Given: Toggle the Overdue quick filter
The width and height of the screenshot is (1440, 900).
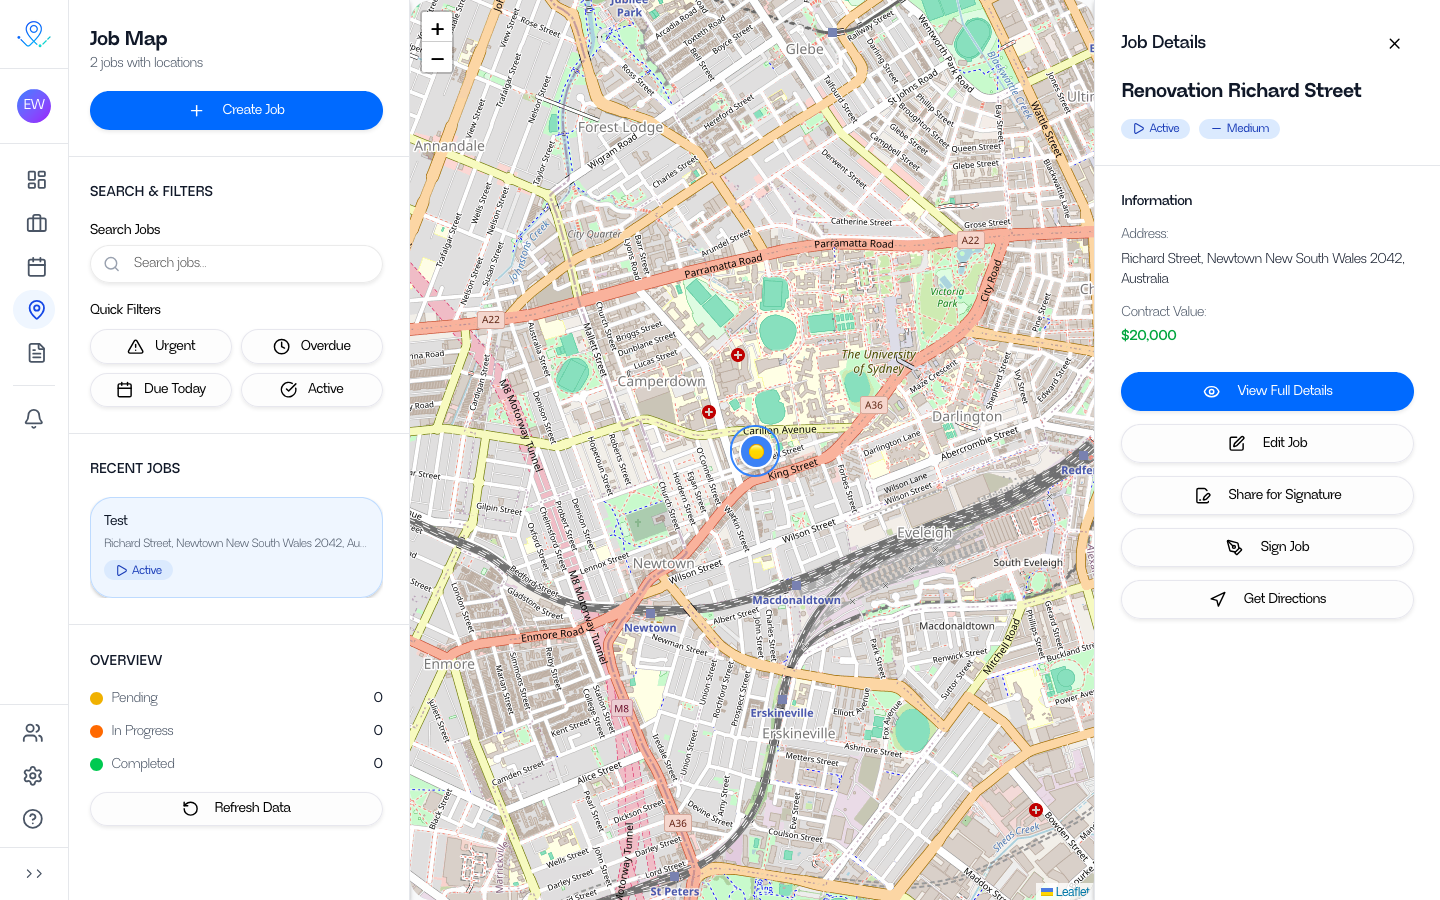Looking at the screenshot, I should point(312,346).
